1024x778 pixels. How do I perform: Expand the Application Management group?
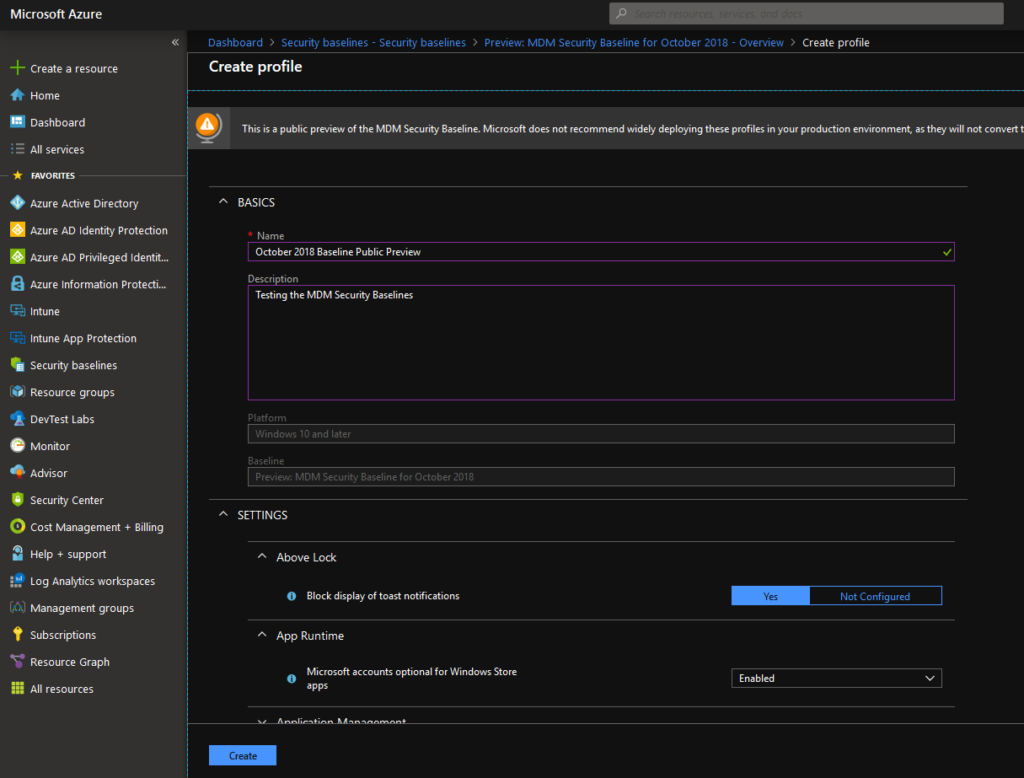pos(262,721)
